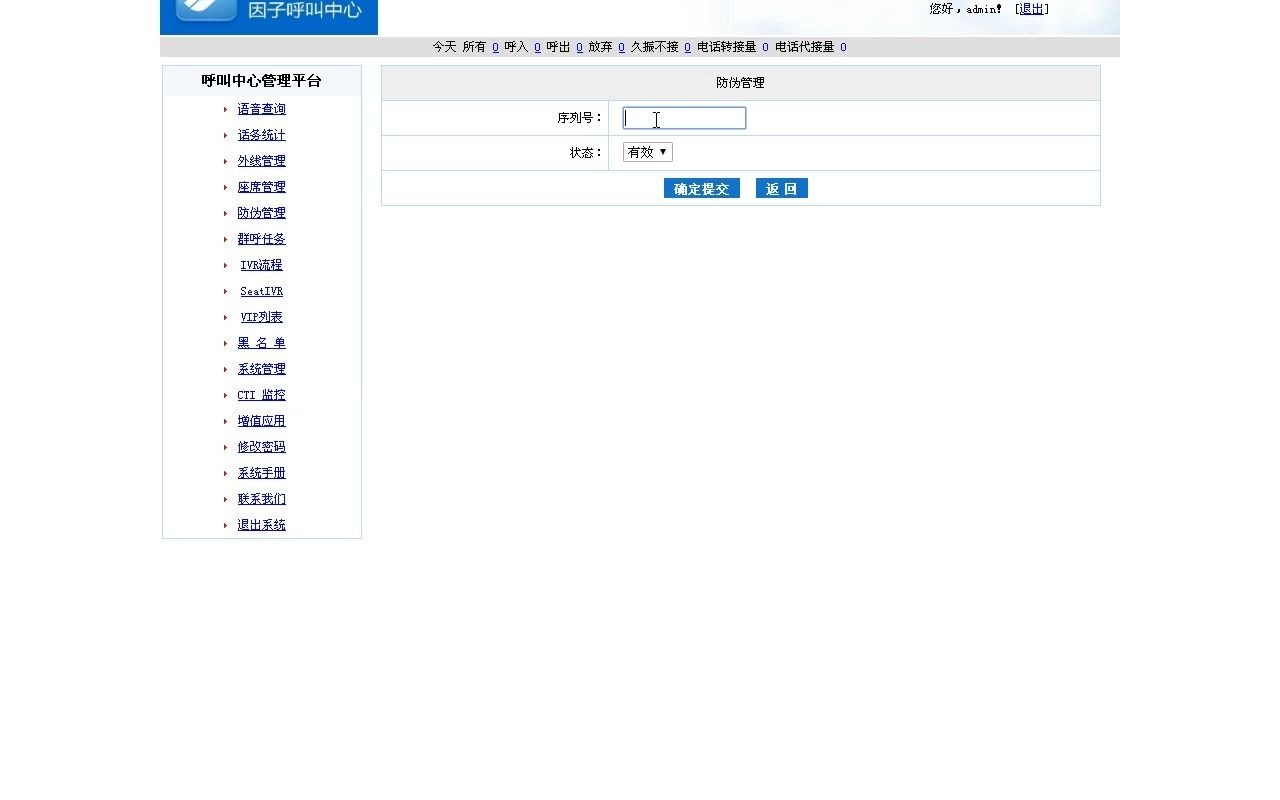Click the 返 回 button
This screenshot has height=800, width=1280.
pyautogui.click(x=781, y=188)
